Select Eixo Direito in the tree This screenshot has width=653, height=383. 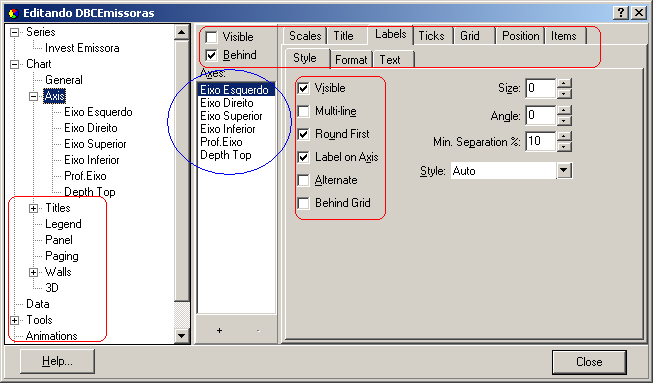coord(91,128)
